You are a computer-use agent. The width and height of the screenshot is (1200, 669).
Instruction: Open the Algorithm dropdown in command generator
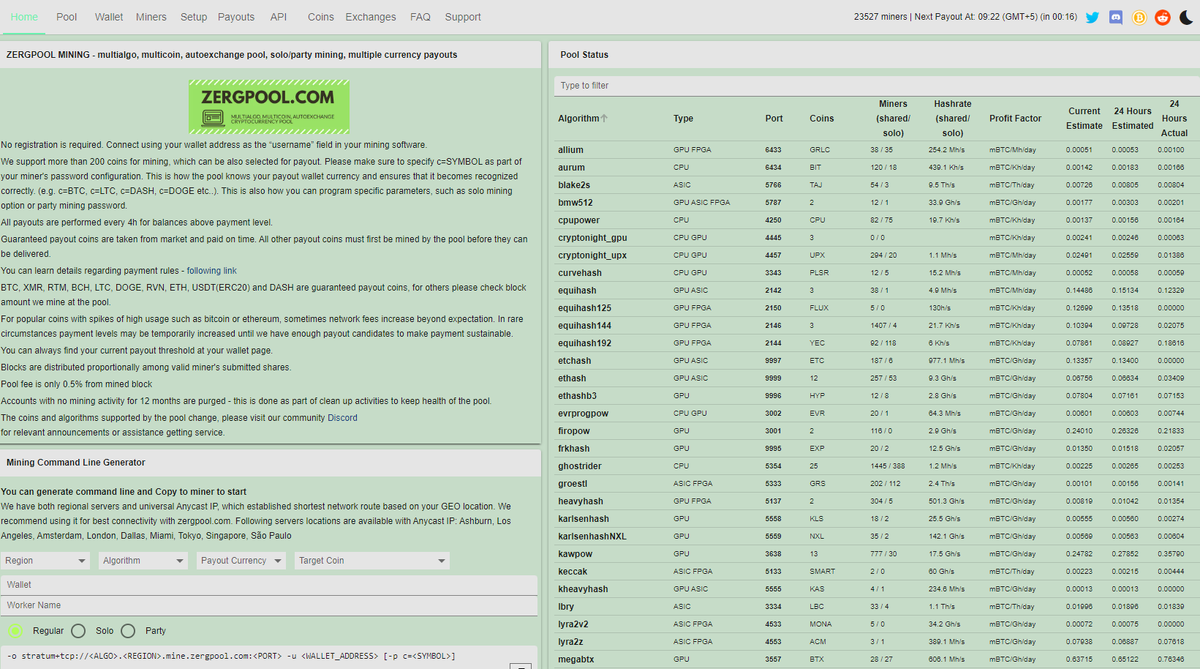[x=143, y=561]
